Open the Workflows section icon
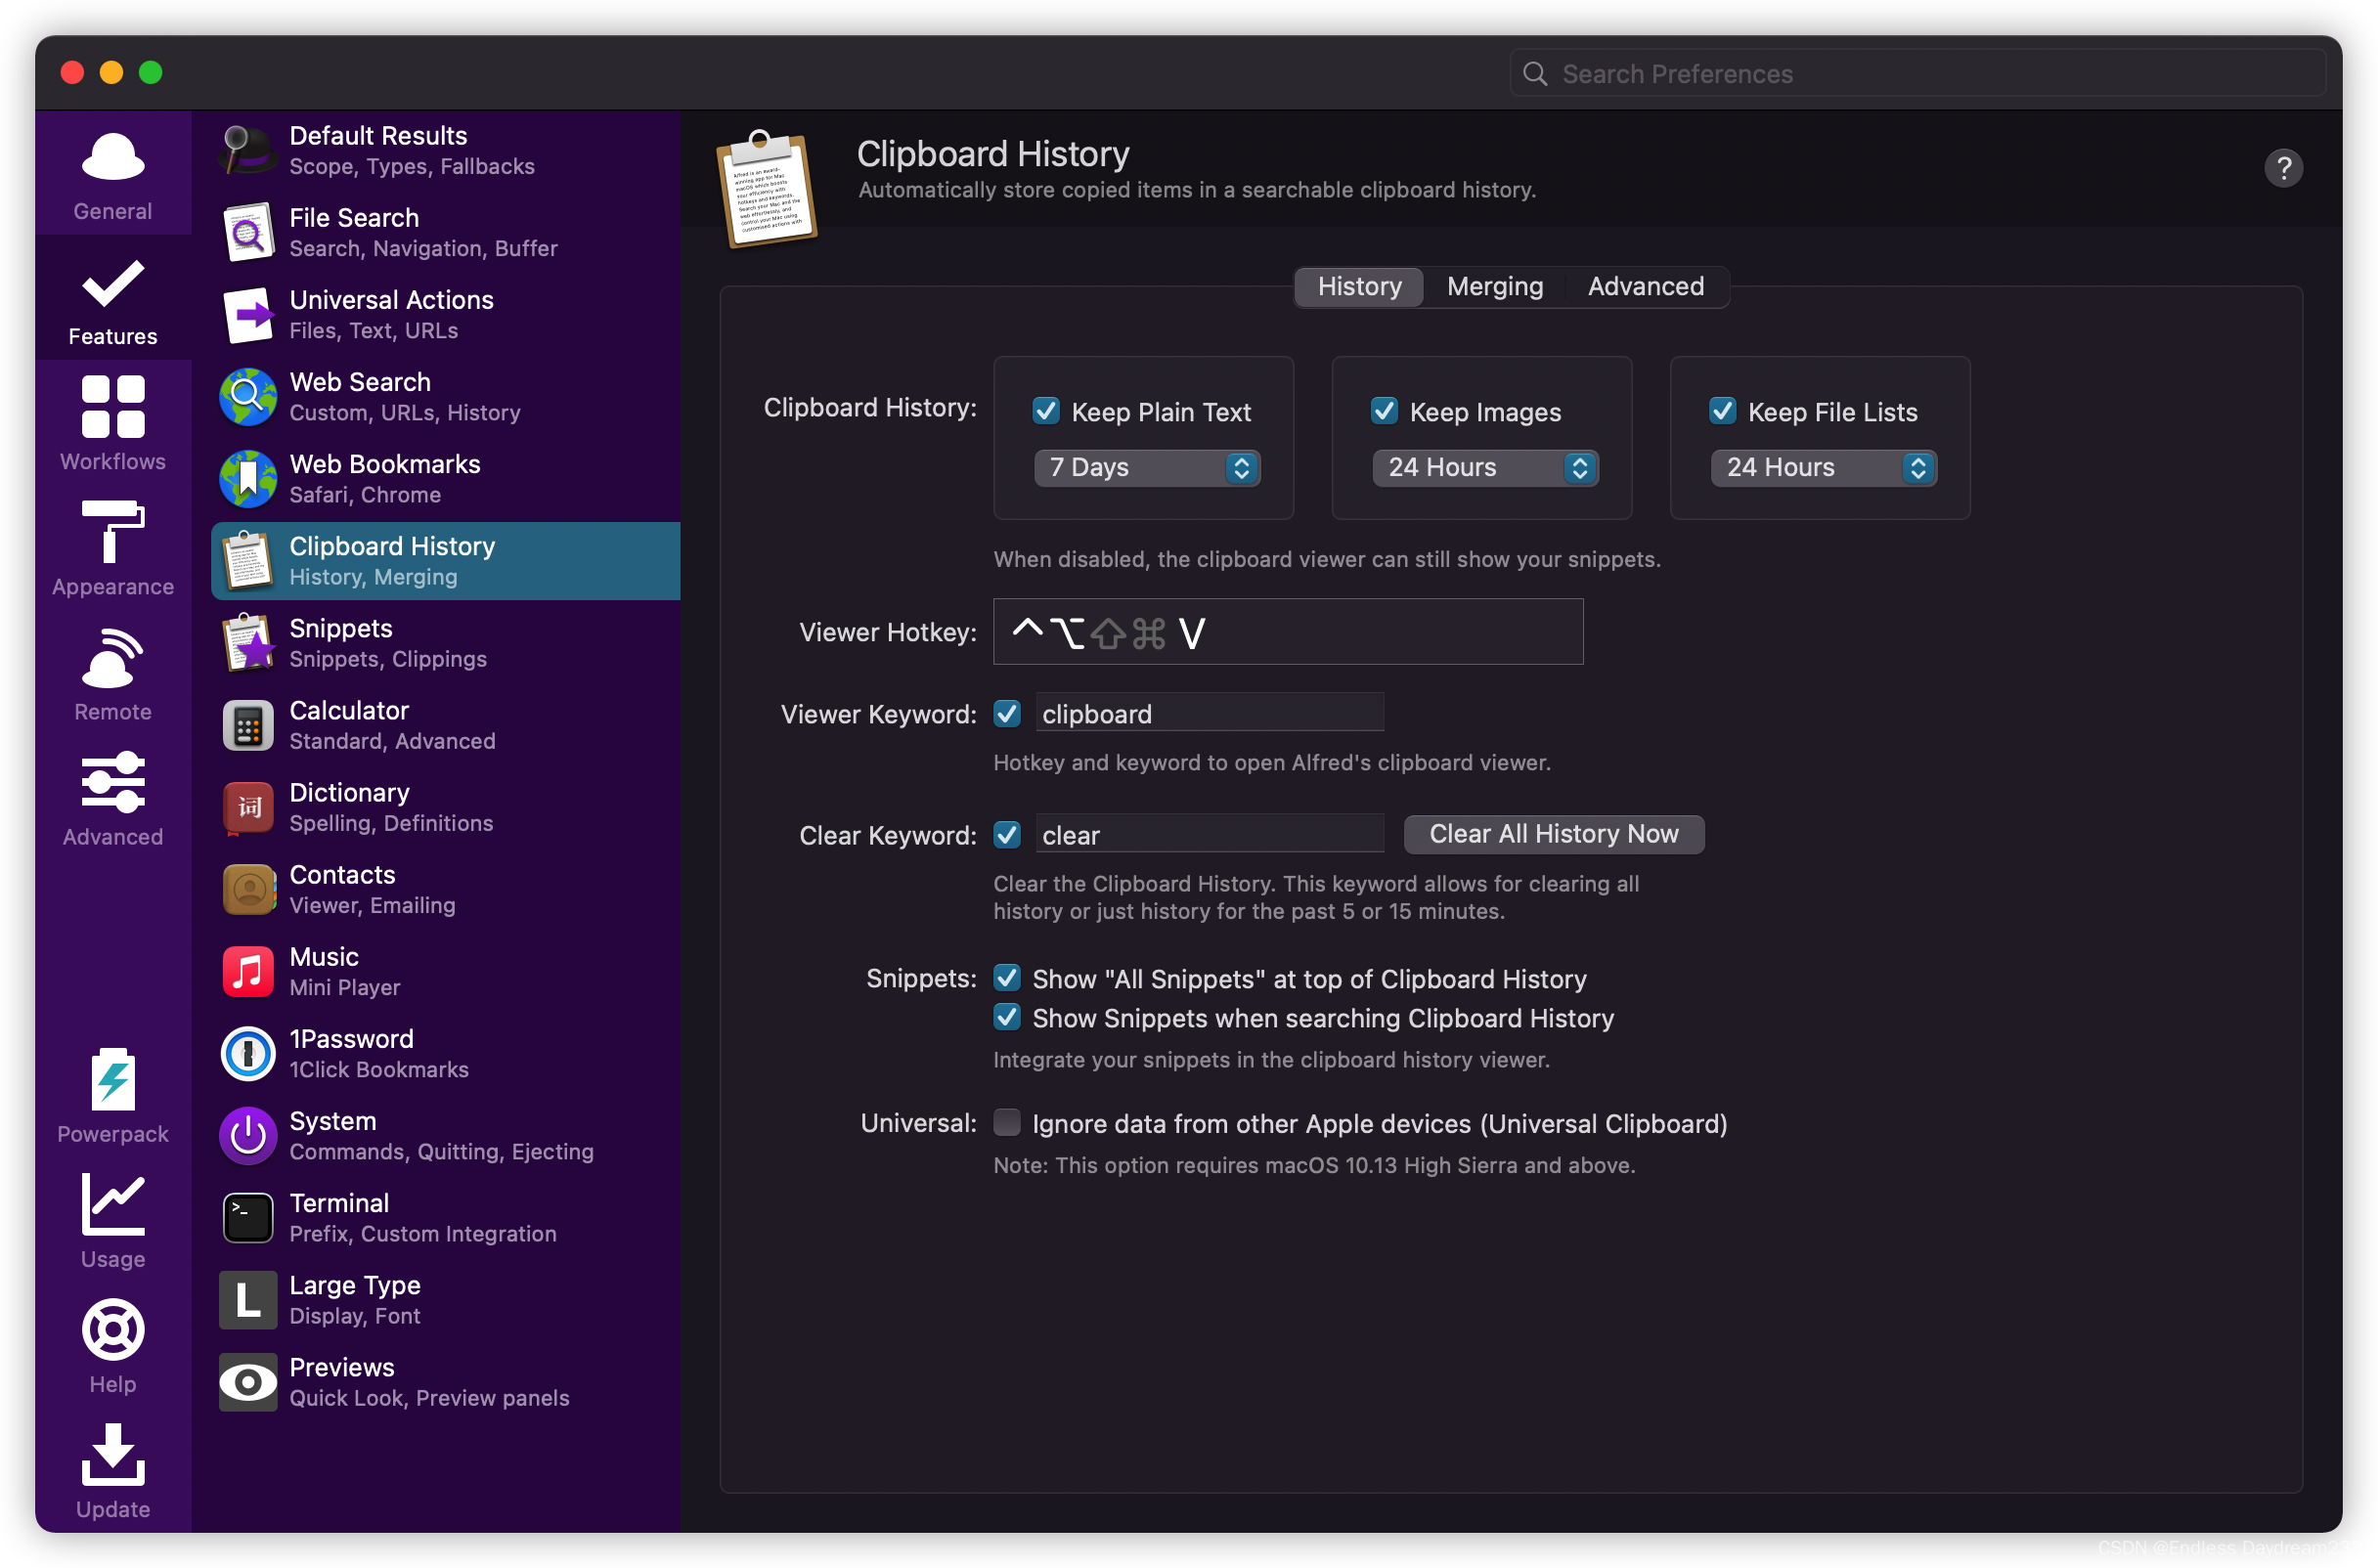Screen dimensions: 2378x1568 point(113,408)
